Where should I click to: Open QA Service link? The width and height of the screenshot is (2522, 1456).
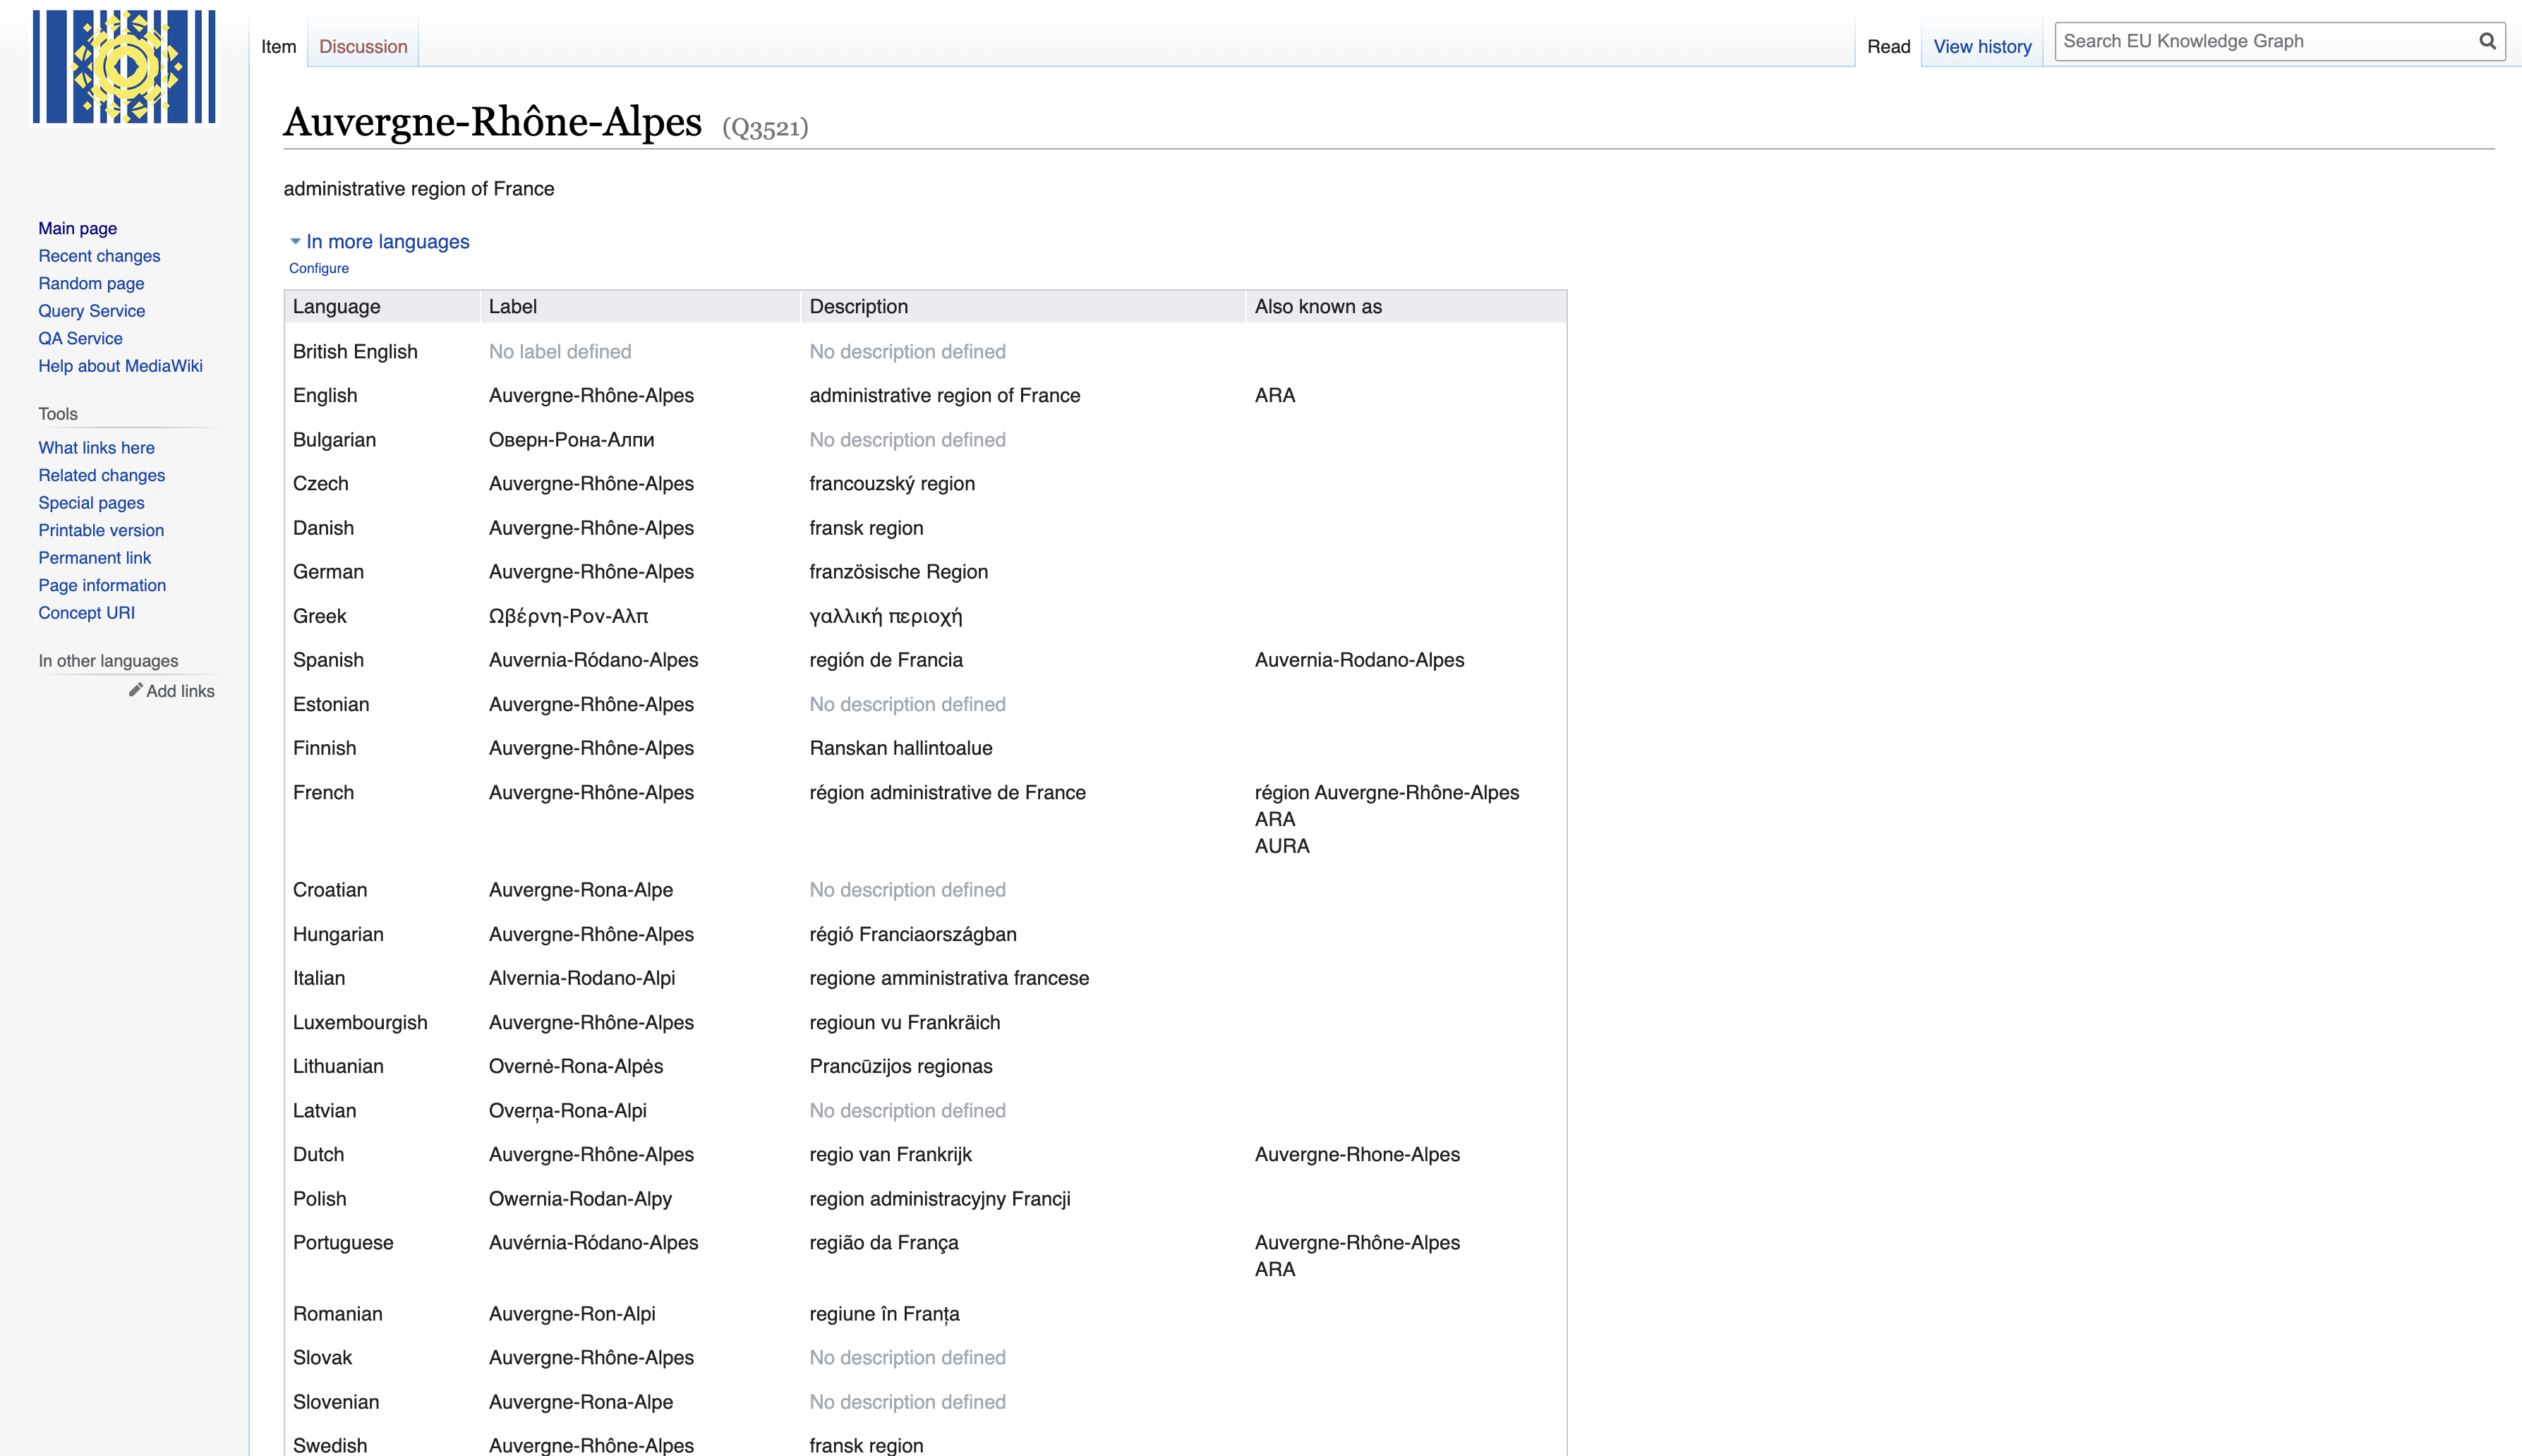(80, 338)
